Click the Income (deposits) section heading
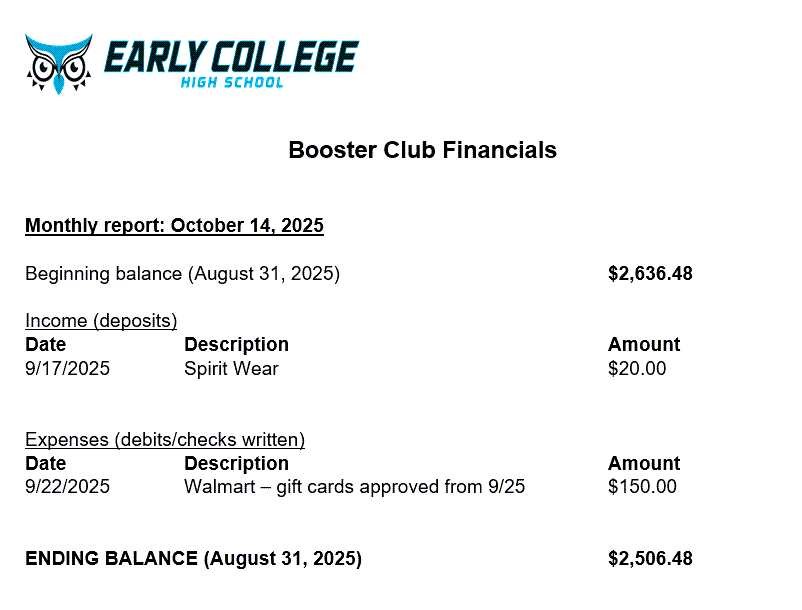 pos(101,321)
